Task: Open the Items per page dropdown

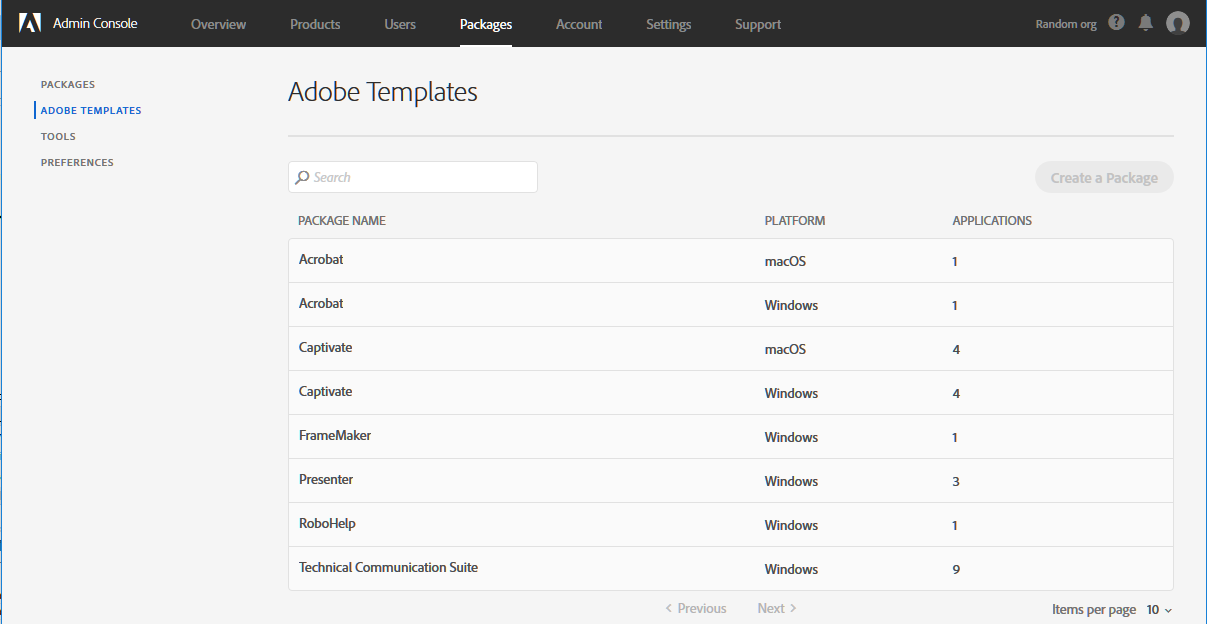Action: tap(1159, 609)
